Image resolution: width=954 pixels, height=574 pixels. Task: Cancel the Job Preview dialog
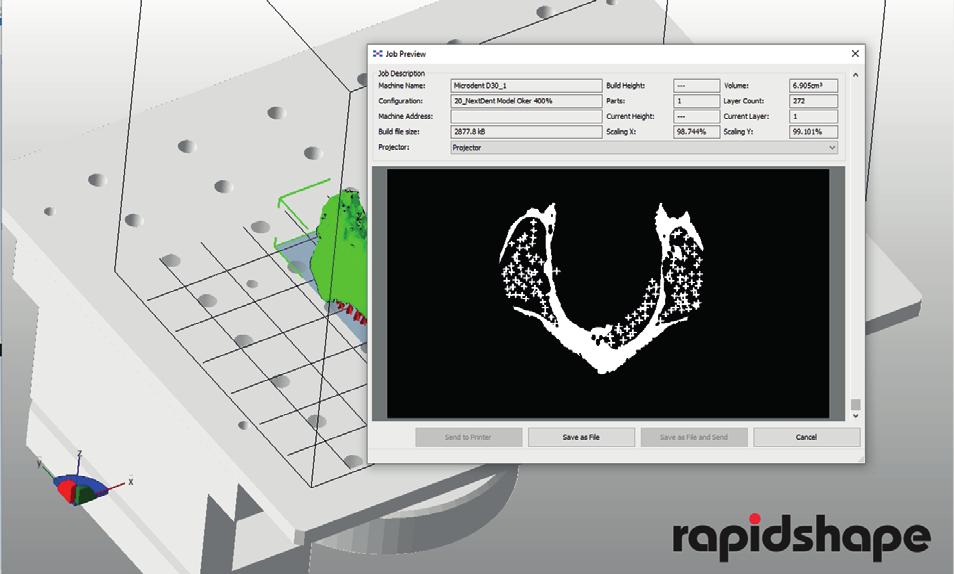(x=806, y=437)
